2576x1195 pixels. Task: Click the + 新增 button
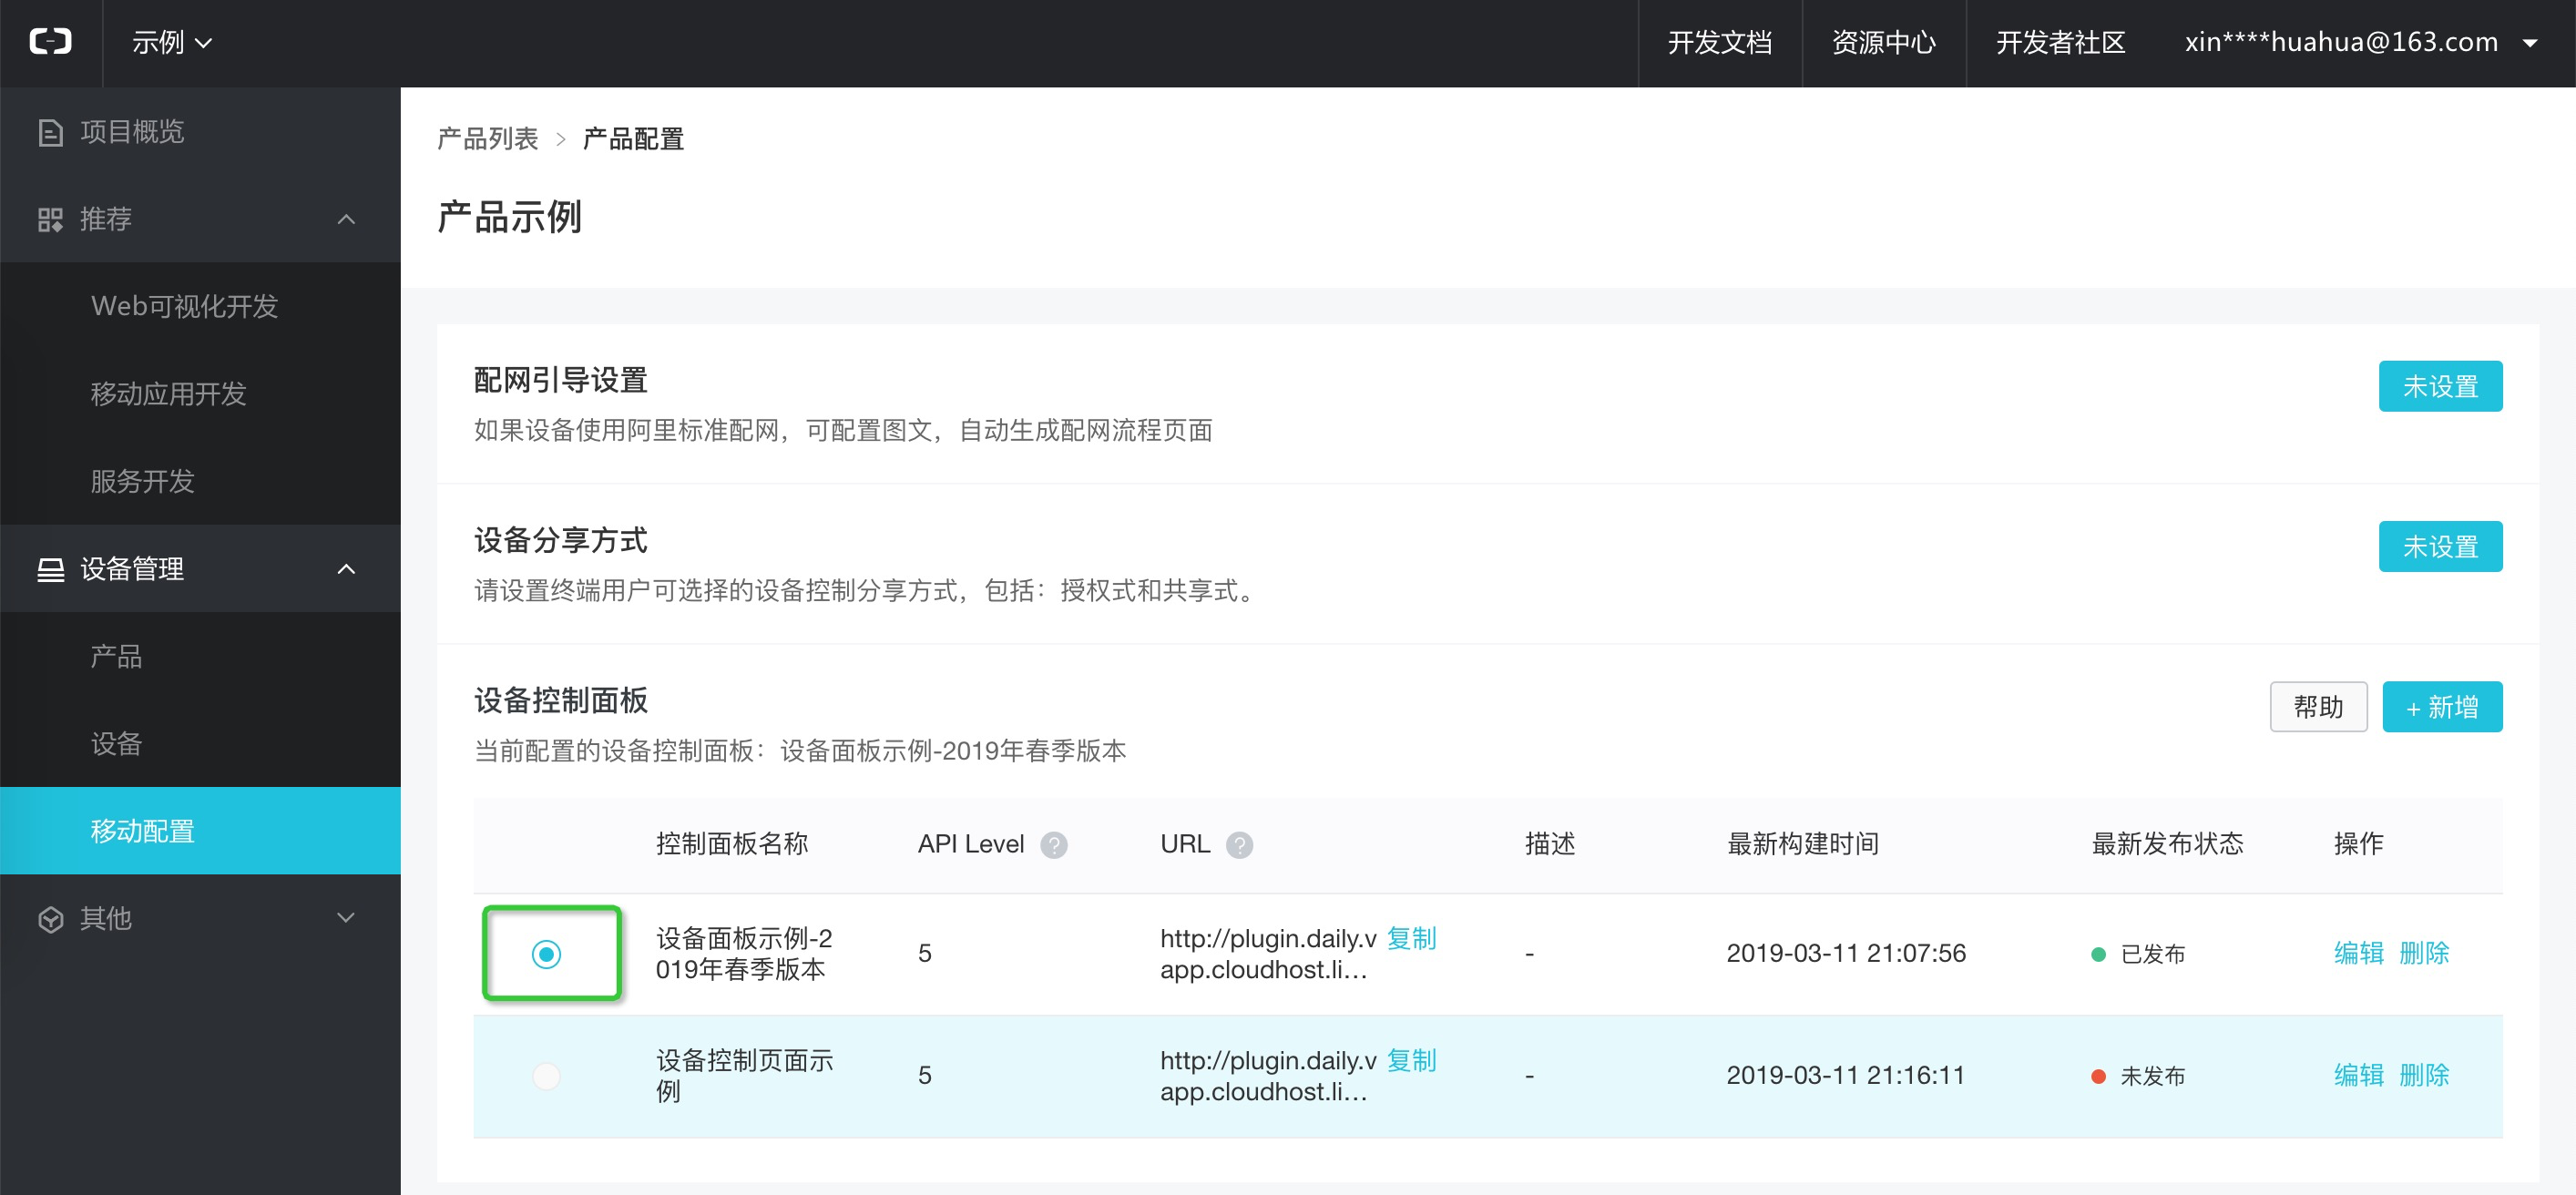point(2442,707)
